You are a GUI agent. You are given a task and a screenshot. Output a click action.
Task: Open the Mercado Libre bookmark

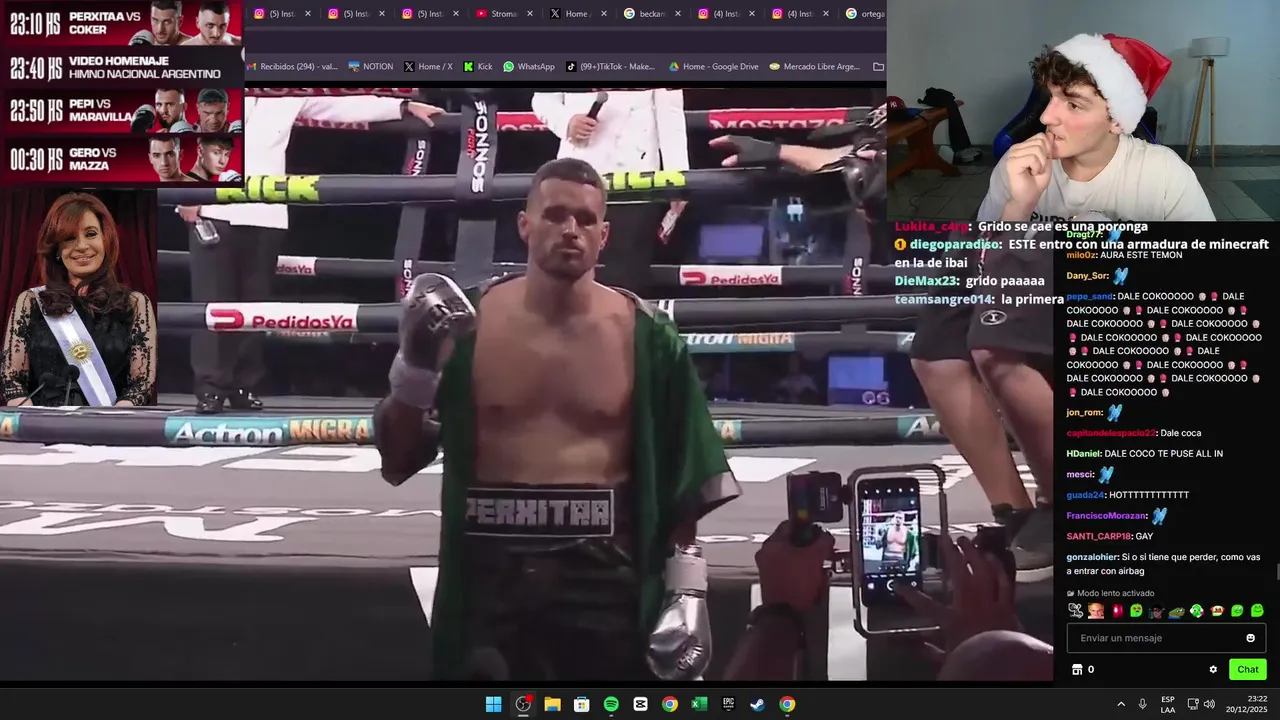click(x=814, y=67)
